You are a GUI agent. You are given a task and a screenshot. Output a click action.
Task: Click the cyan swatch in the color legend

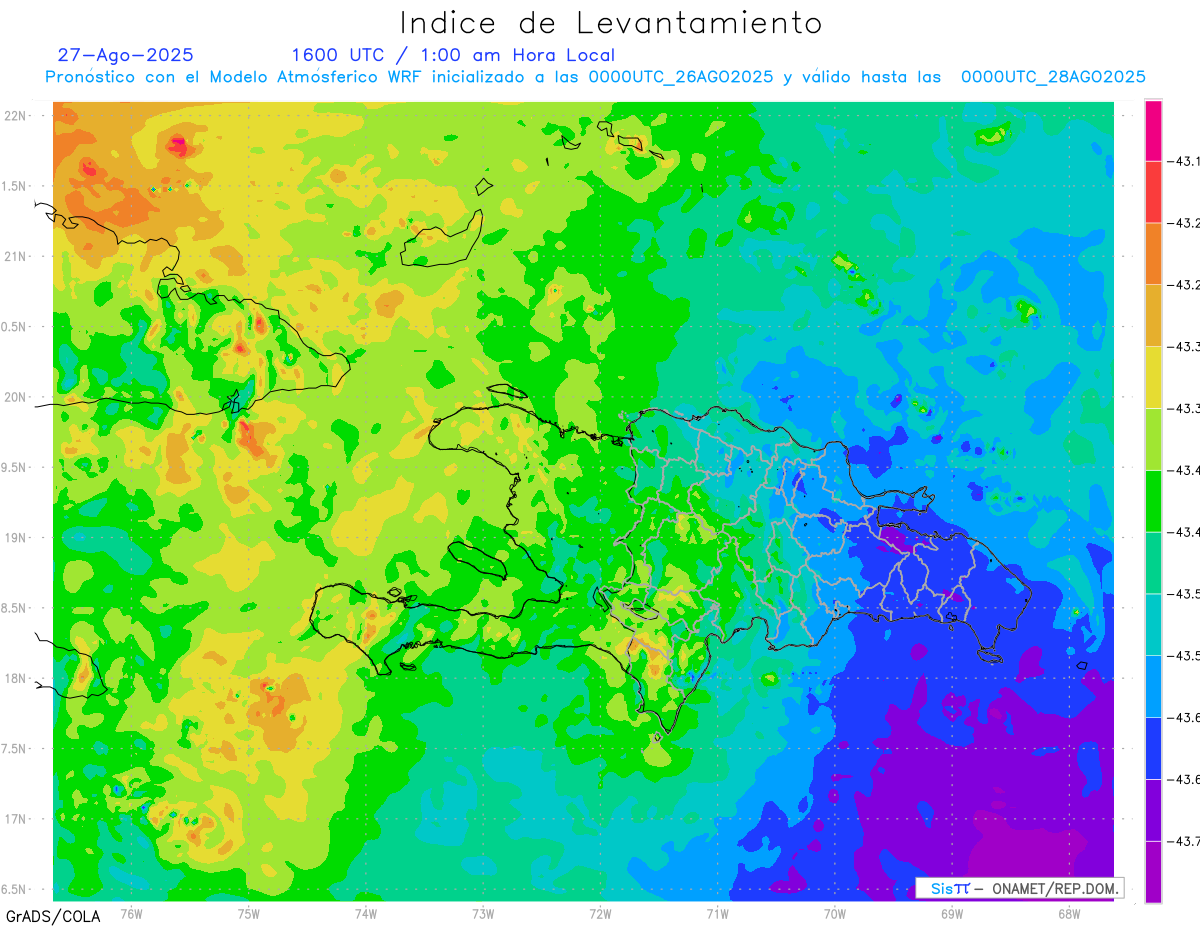click(1153, 625)
